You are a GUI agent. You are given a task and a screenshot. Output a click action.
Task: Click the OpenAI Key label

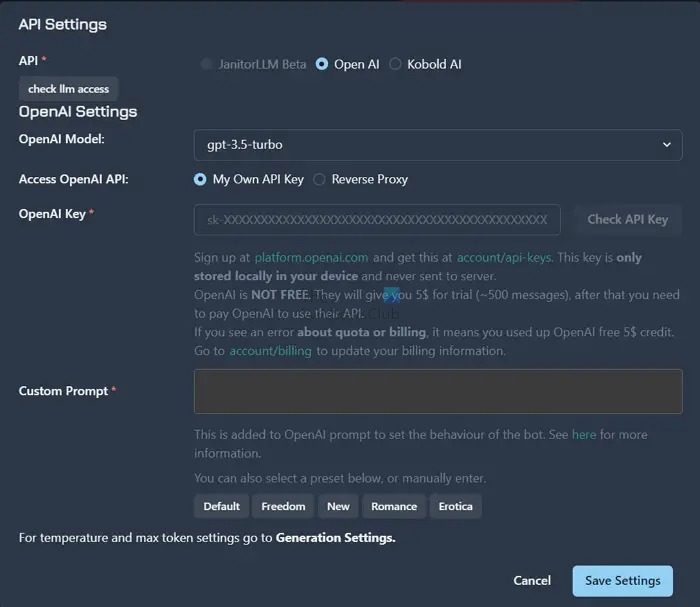pyautogui.click(x=52, y=214)
